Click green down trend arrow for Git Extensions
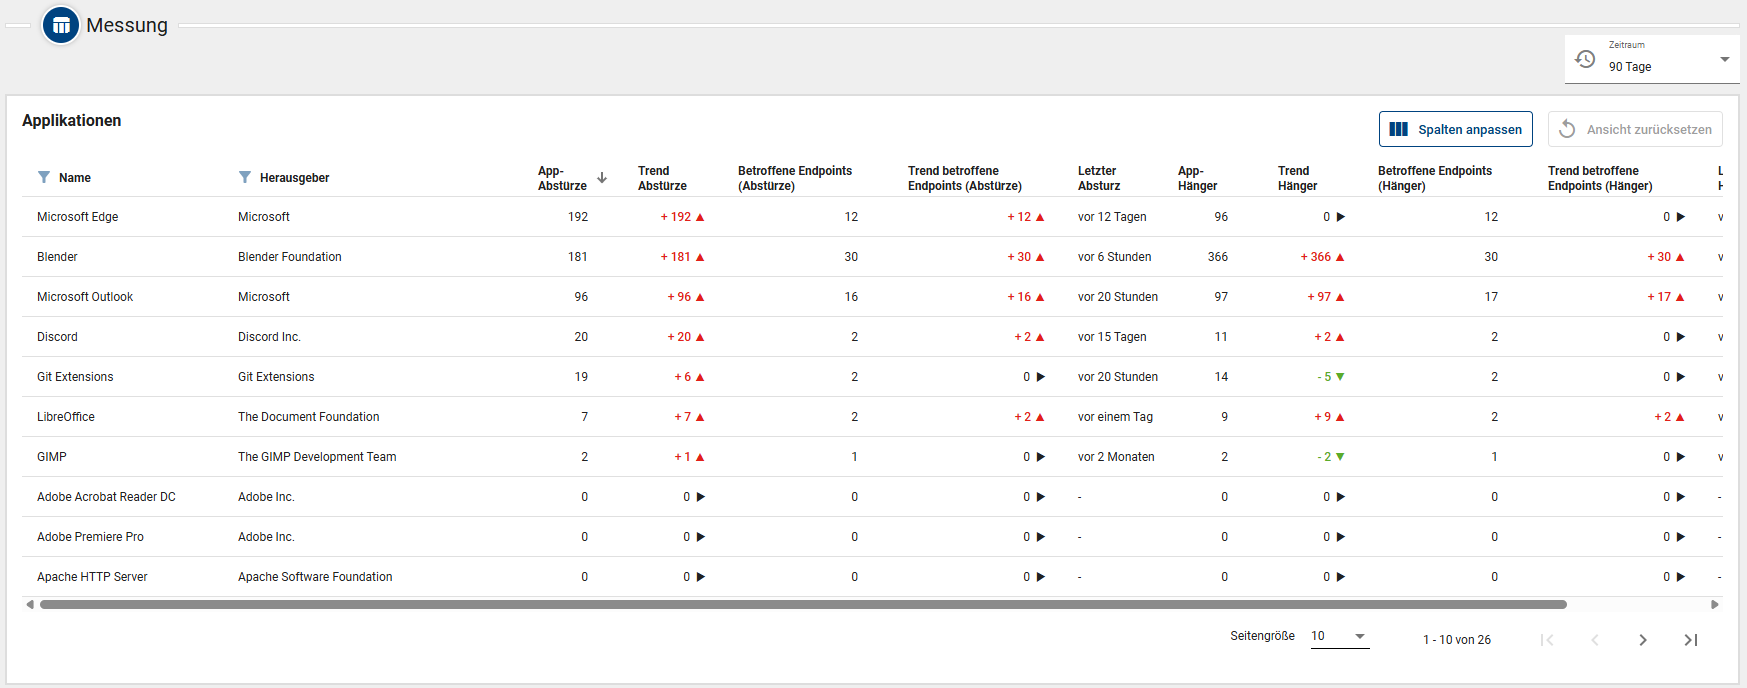The height and width of the screenshot is (688, 1747). point(1340,377)
